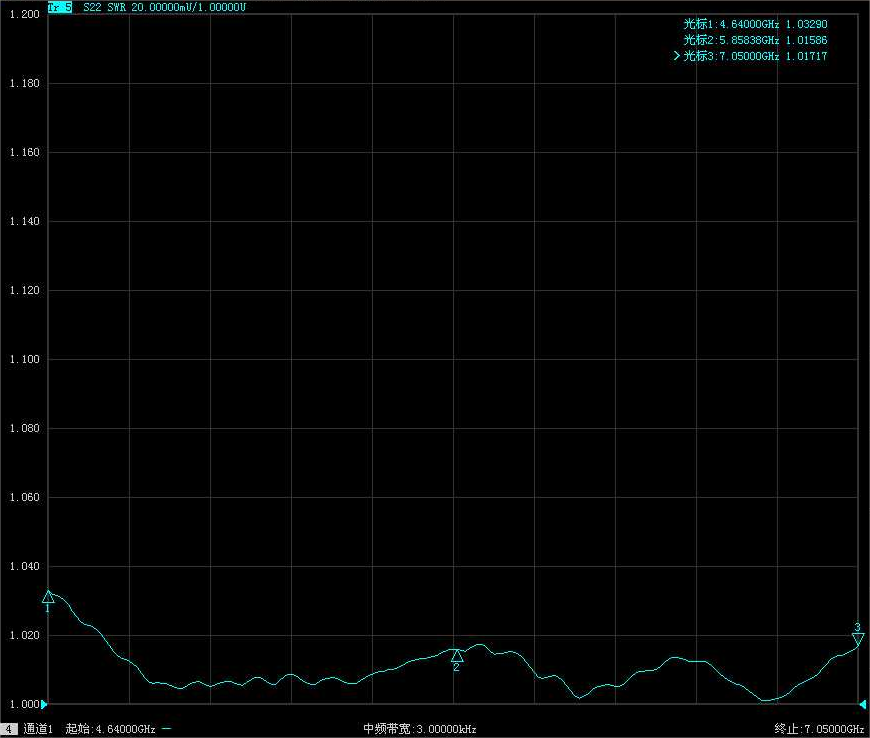This screenshot has width=870, height=738.
Task: Select the 光标3 7.05000GHz marker readout
Action: click(x=755, y=56)
